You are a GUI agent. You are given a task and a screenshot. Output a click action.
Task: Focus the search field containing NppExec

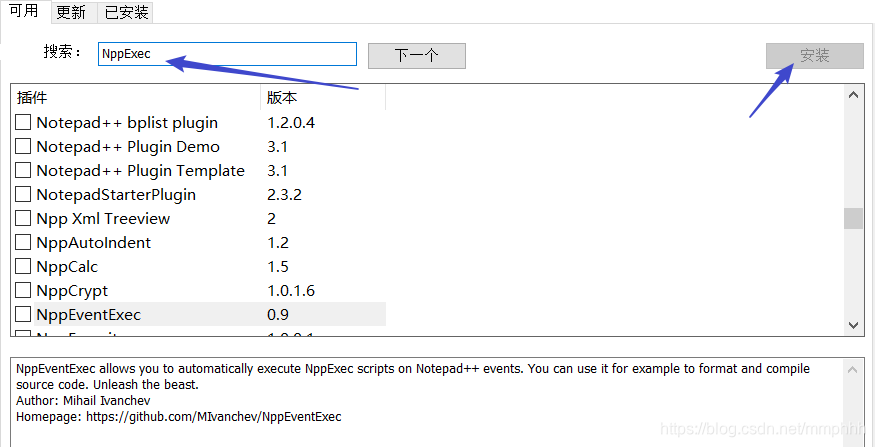pos(227,54)
